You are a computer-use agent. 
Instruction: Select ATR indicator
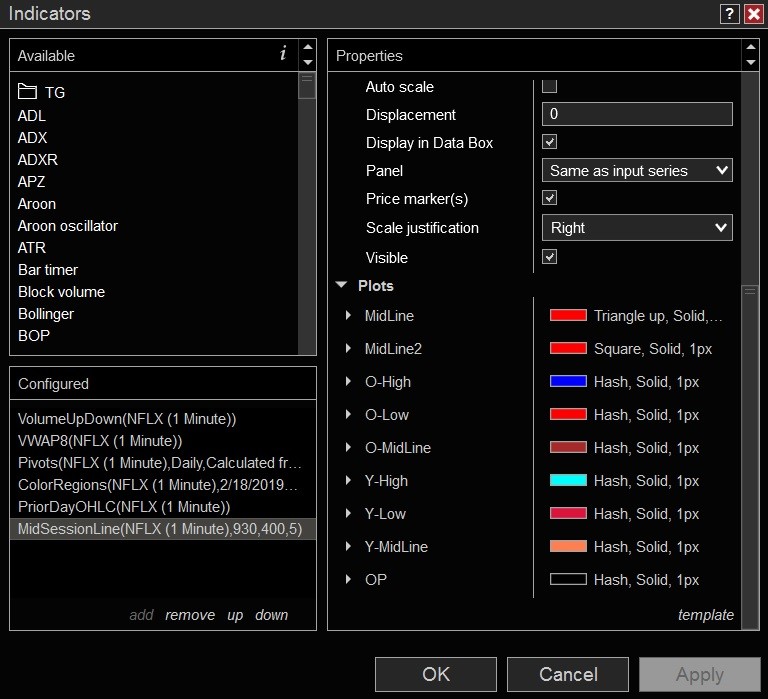click(32, 248)
